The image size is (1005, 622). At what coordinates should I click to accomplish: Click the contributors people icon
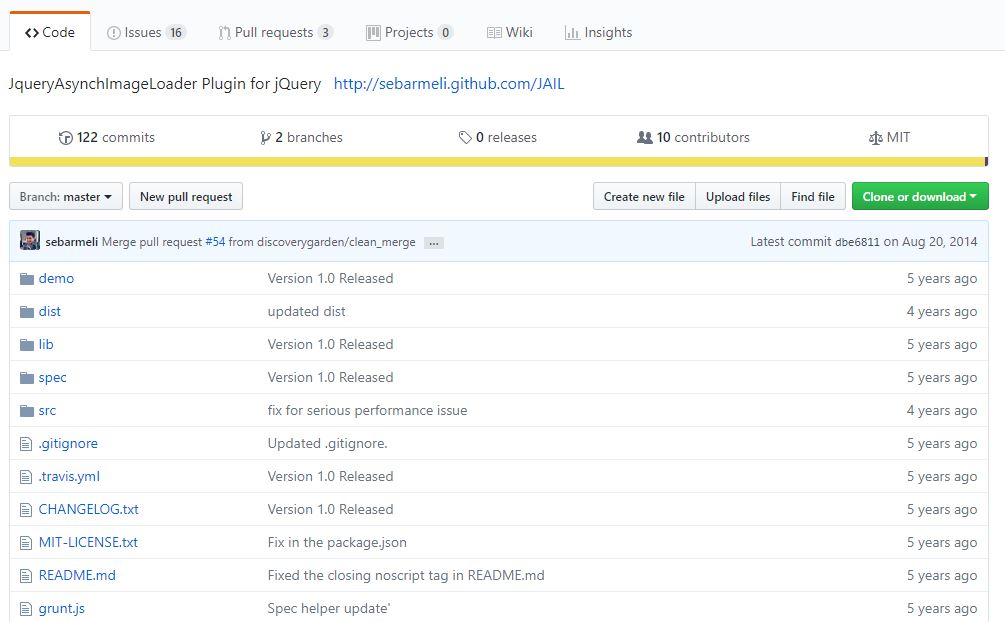(x=645, y=138)
